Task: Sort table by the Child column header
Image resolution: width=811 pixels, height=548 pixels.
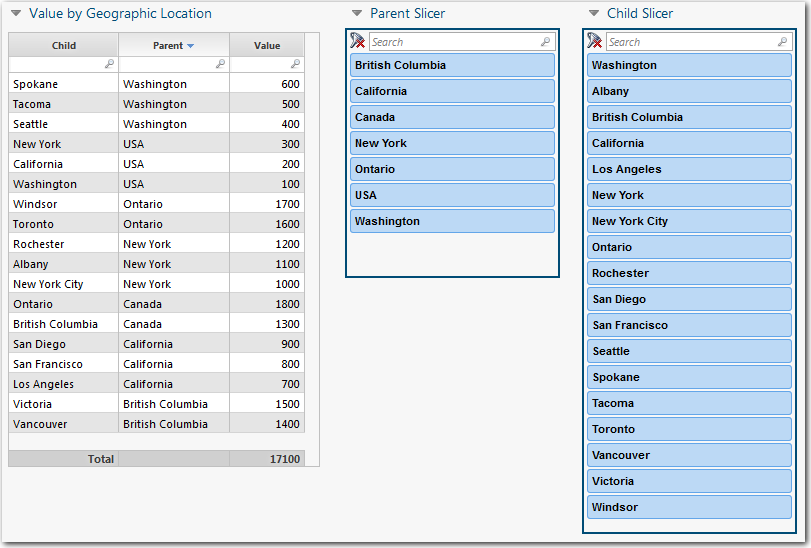Action: coord(64,46)
